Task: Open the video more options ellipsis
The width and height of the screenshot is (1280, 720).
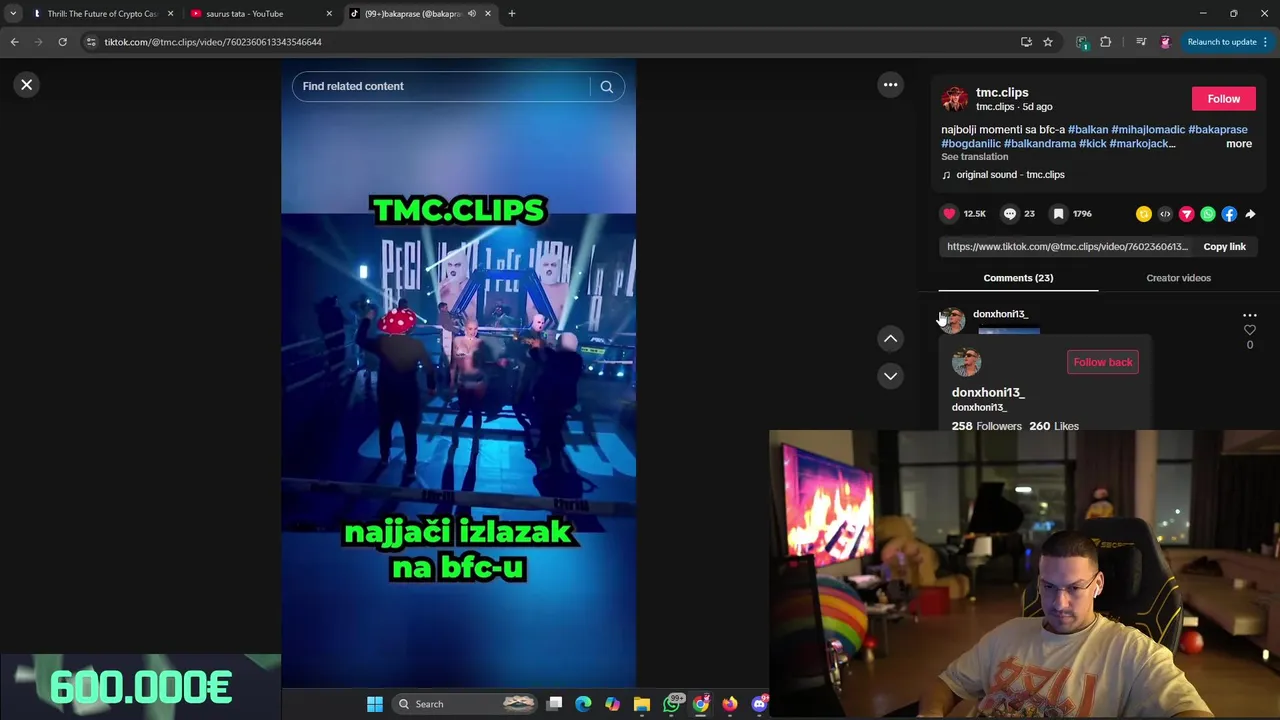Action: coord(890,85)
